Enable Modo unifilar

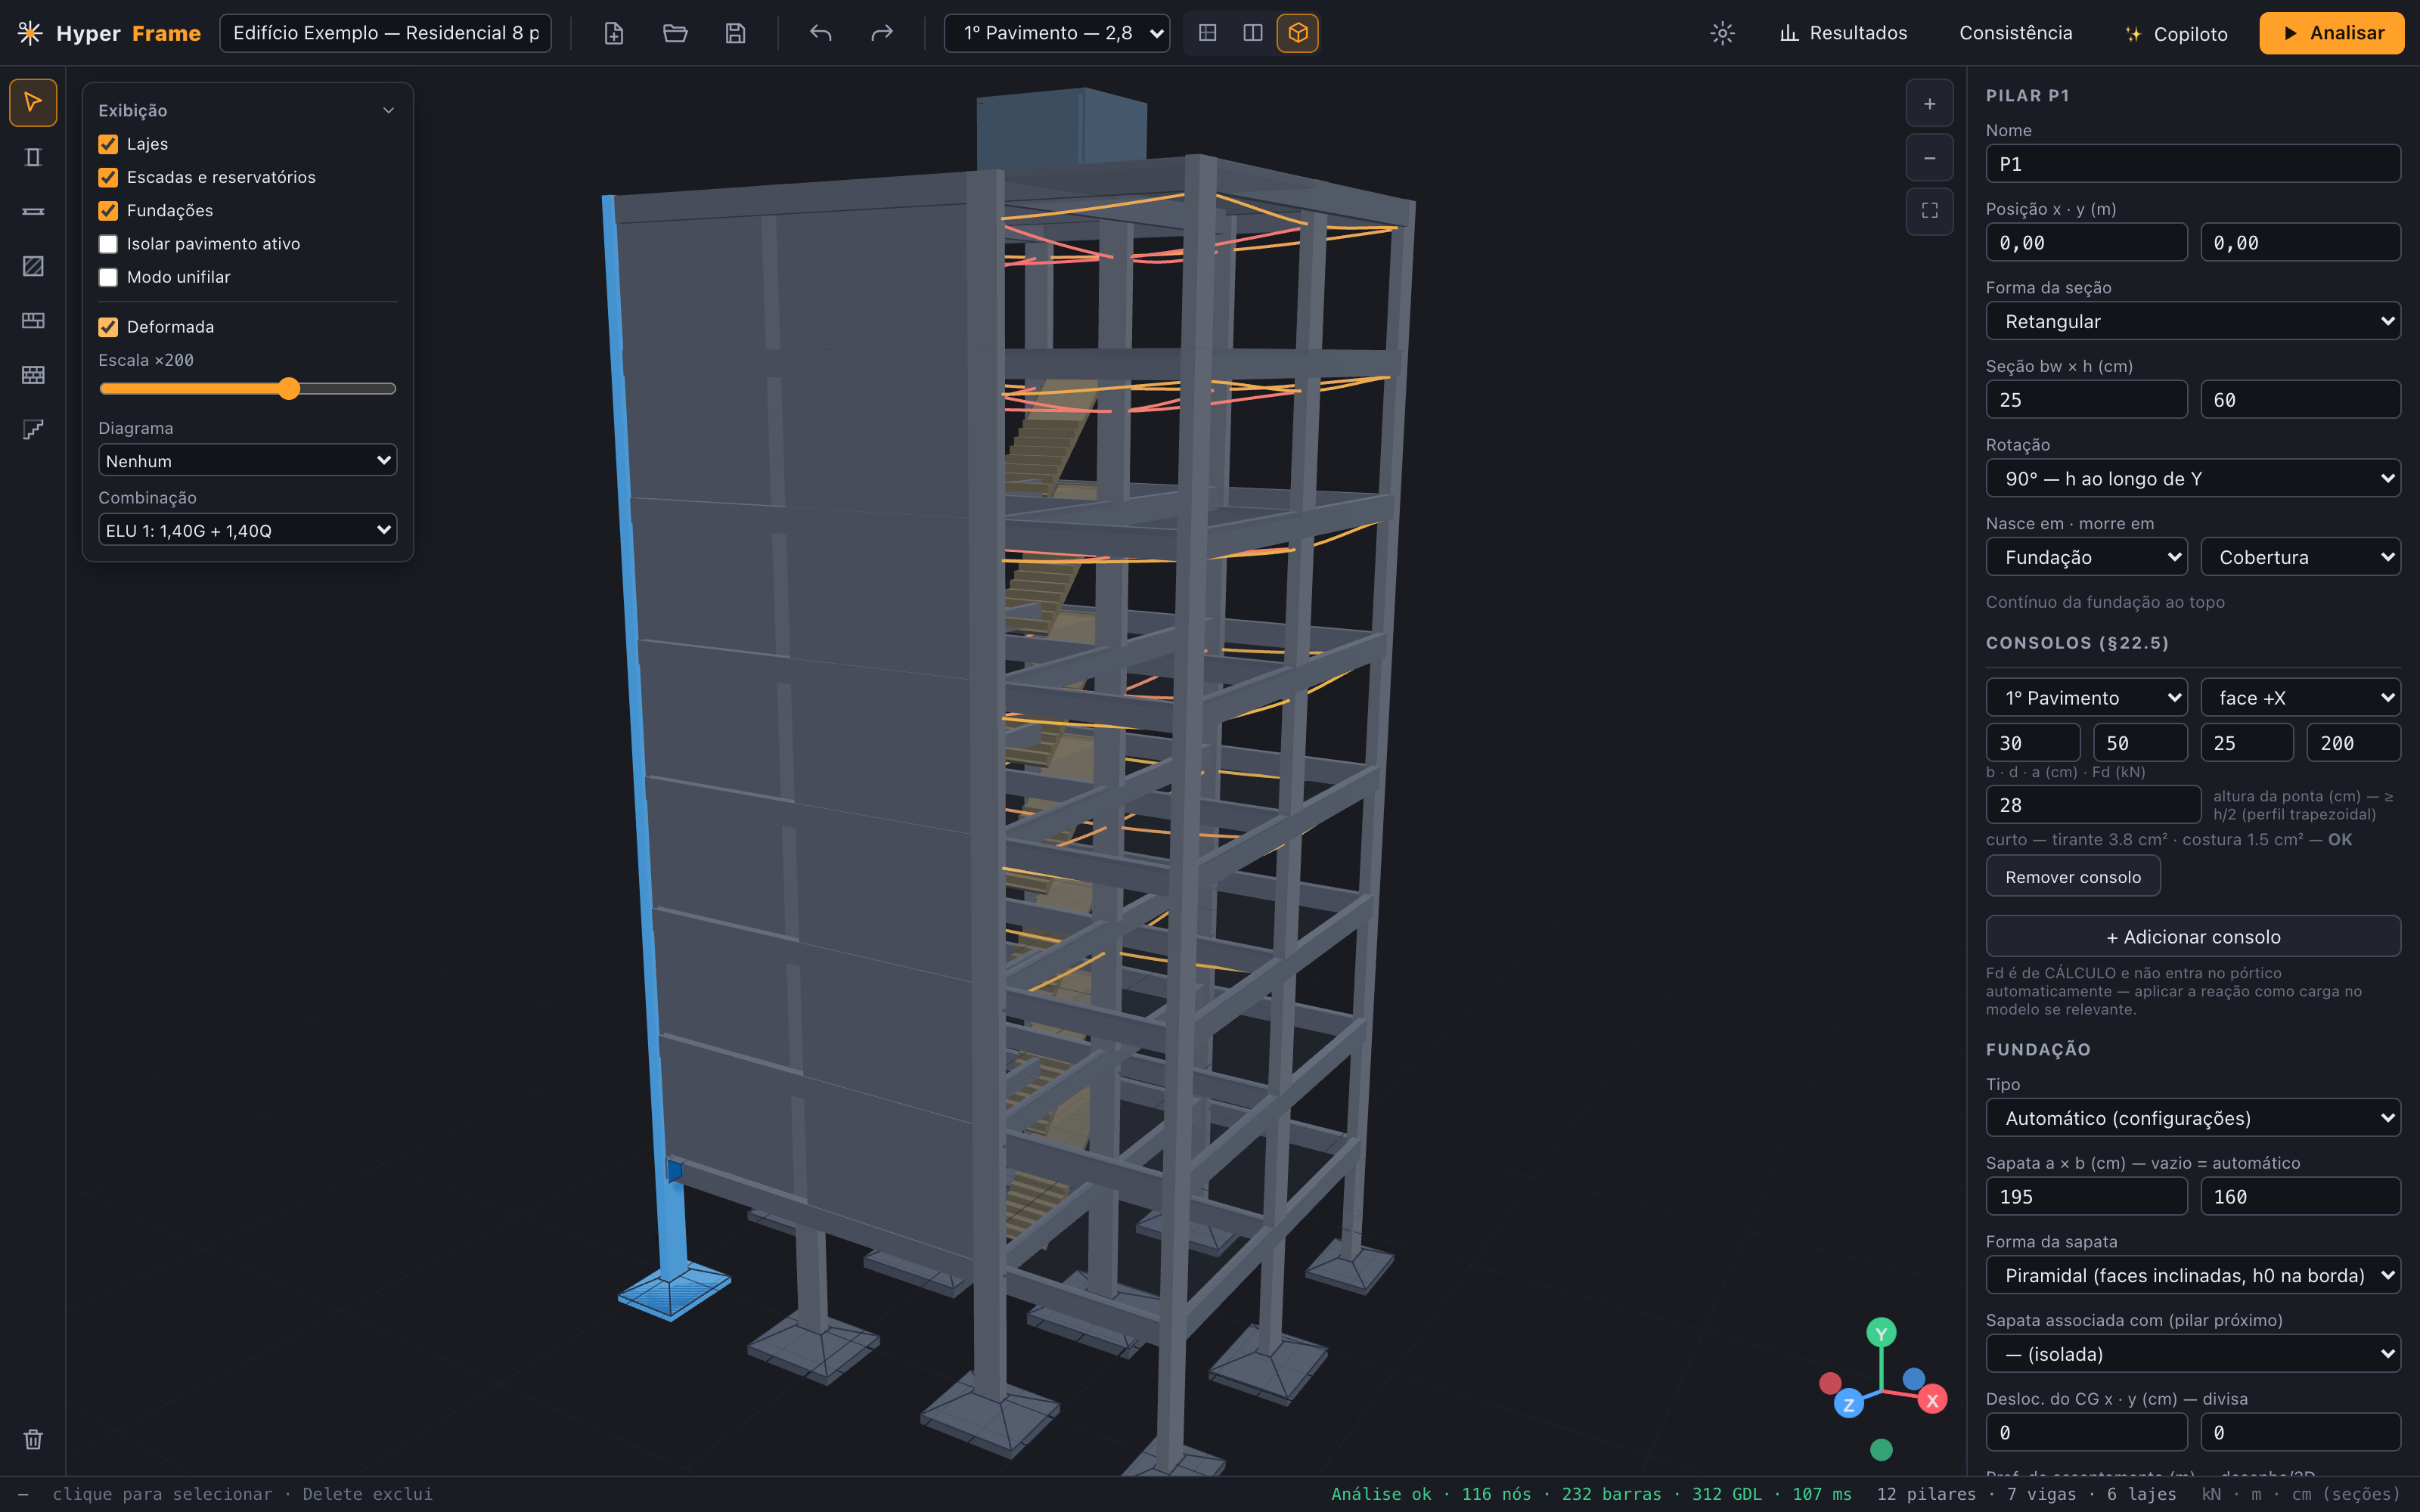108,277
